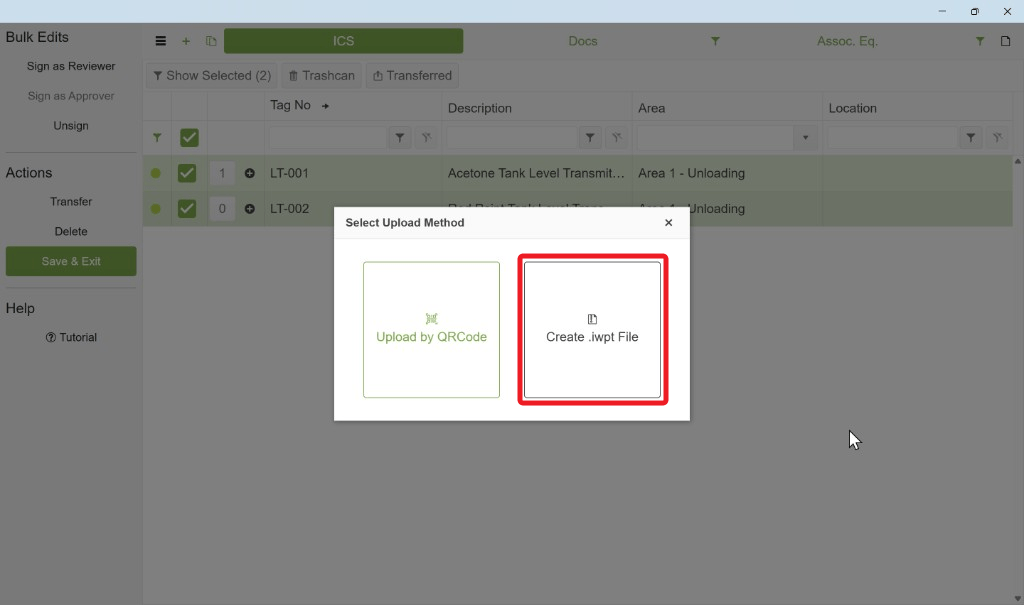Click the Description filter text field

[511, 138]
